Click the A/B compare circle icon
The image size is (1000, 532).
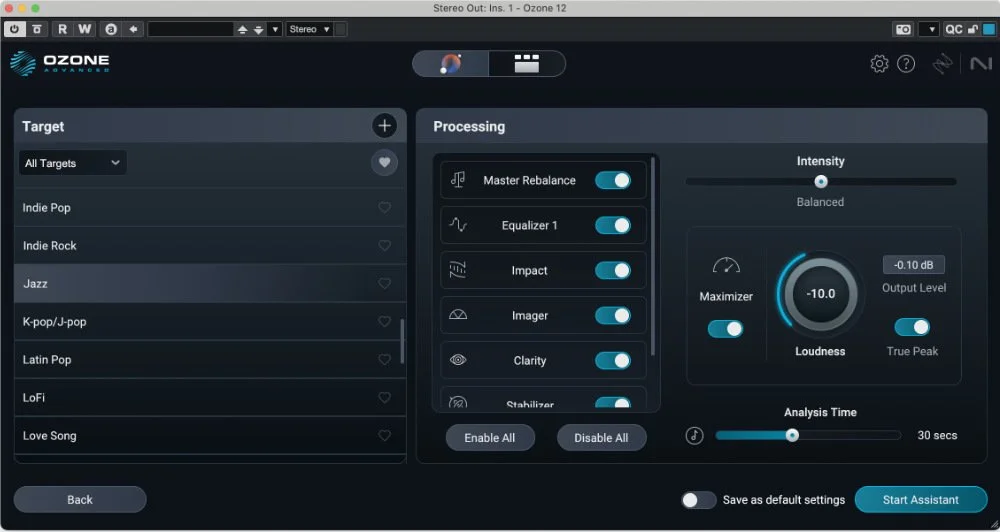(111, 29)
